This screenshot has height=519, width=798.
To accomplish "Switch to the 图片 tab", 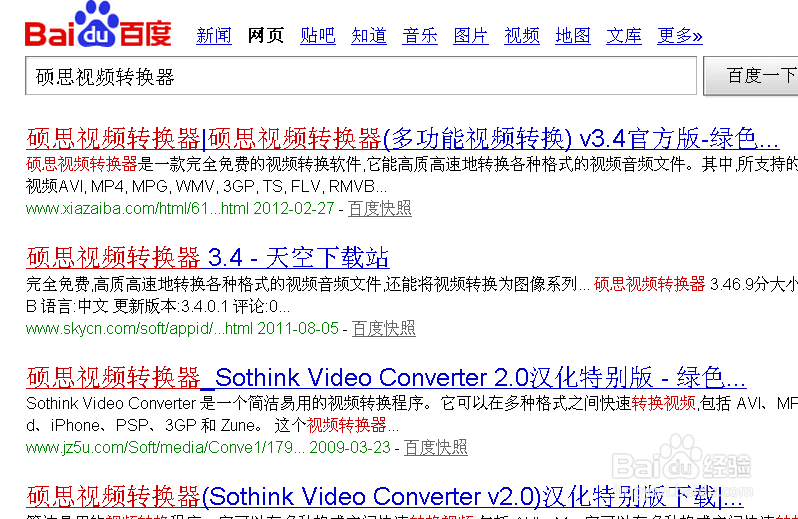I will click(471, 36).
